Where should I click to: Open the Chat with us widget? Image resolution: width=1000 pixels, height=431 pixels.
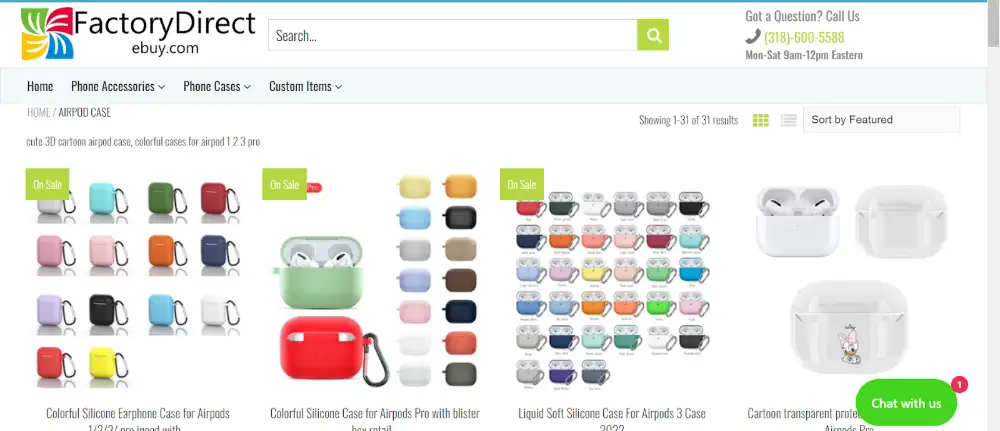coord(906,403)
